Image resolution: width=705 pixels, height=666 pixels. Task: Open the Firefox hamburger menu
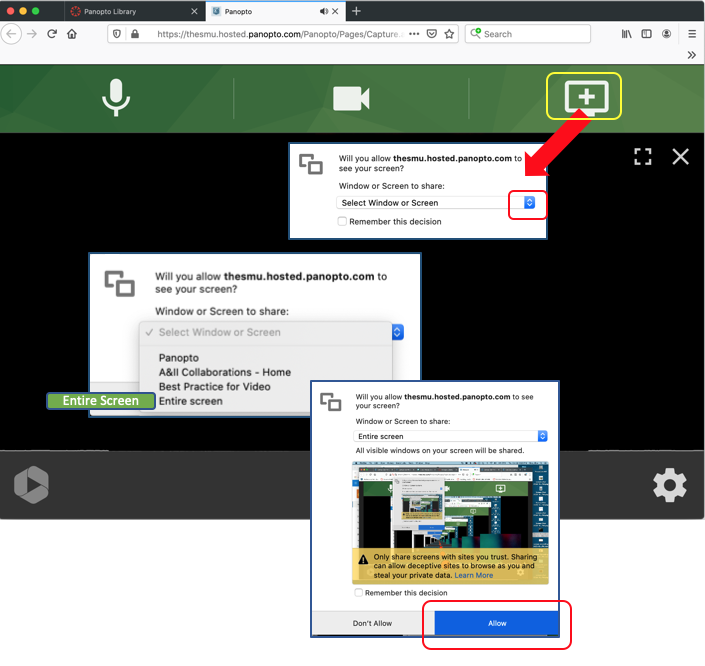tap(692, 34)
